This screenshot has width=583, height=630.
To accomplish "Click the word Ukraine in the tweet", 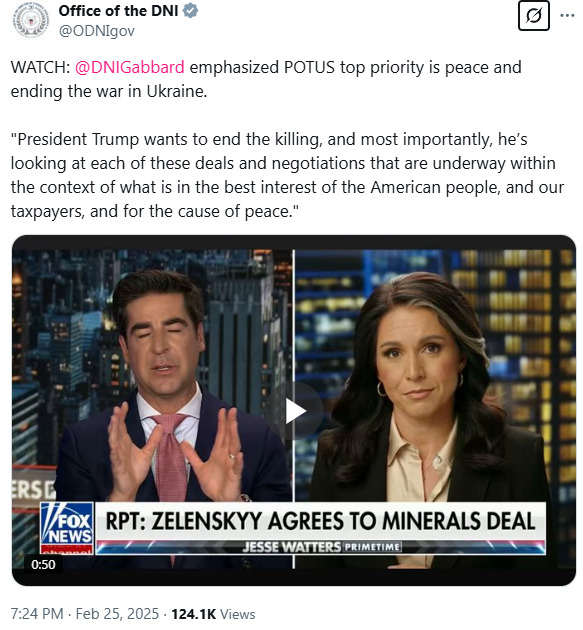I will [176, 91].
